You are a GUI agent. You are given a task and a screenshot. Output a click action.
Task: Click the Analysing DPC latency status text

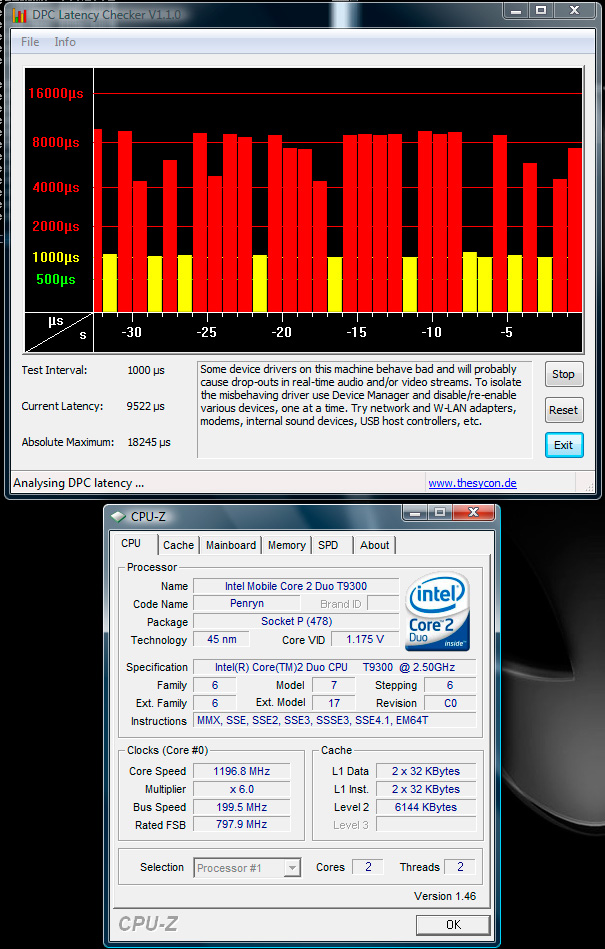(x=79, y=483)
